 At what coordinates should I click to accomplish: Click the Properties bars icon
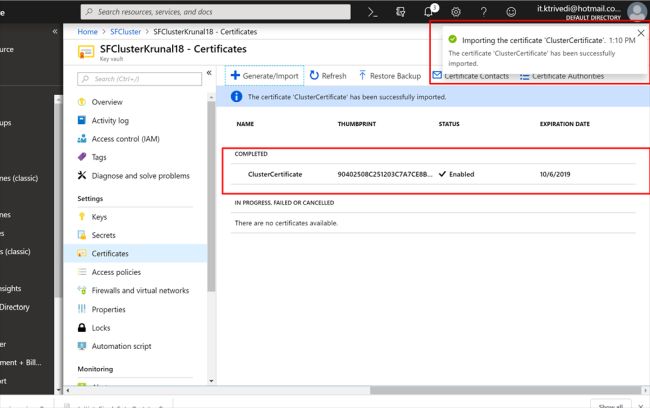82,308
